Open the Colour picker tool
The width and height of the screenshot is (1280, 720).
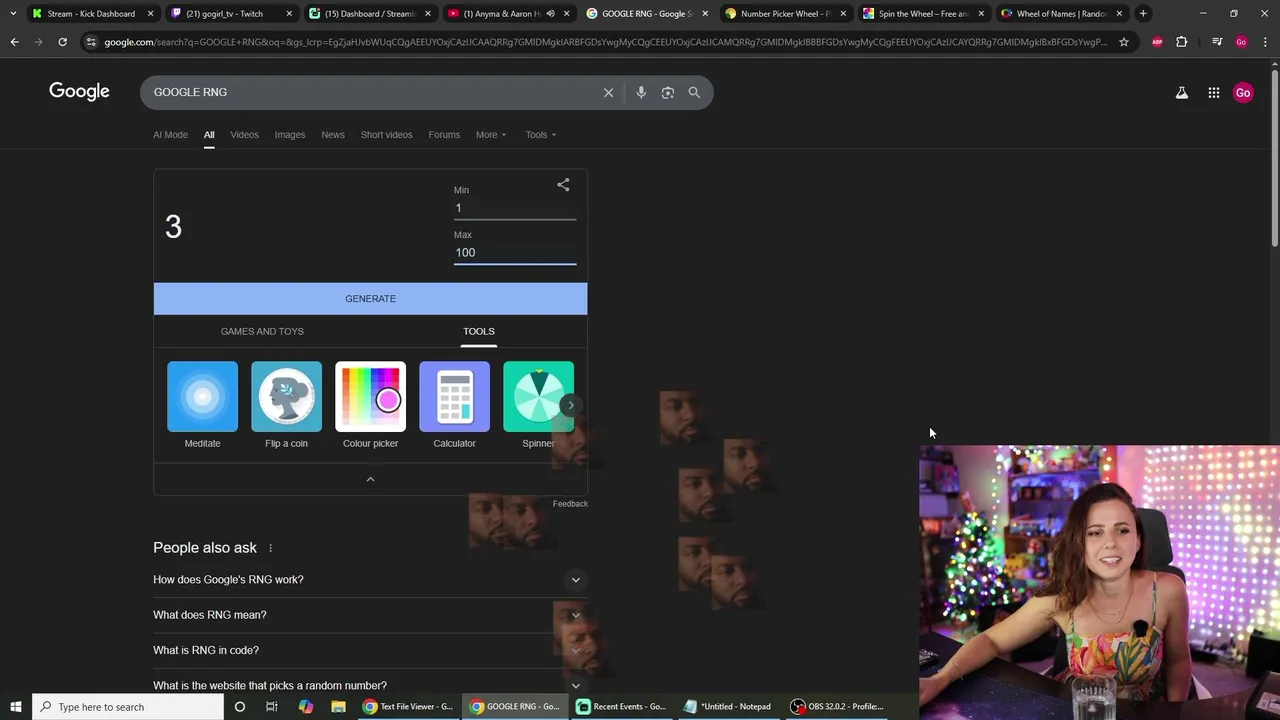[370, 405]
